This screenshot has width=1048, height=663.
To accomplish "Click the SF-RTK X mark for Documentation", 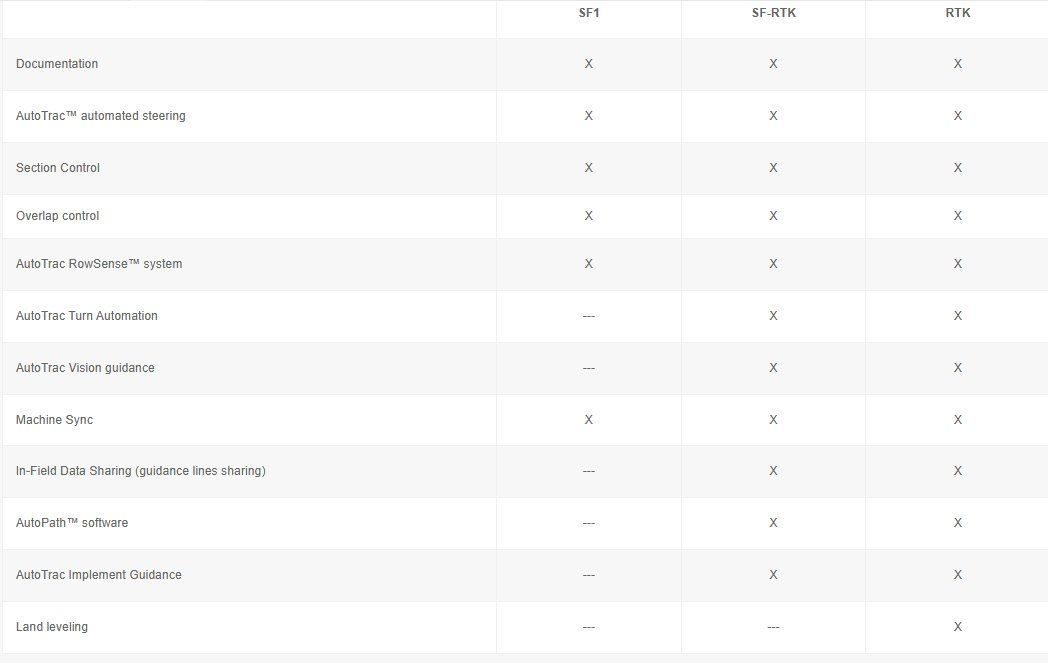I will (x=773, y=64).
